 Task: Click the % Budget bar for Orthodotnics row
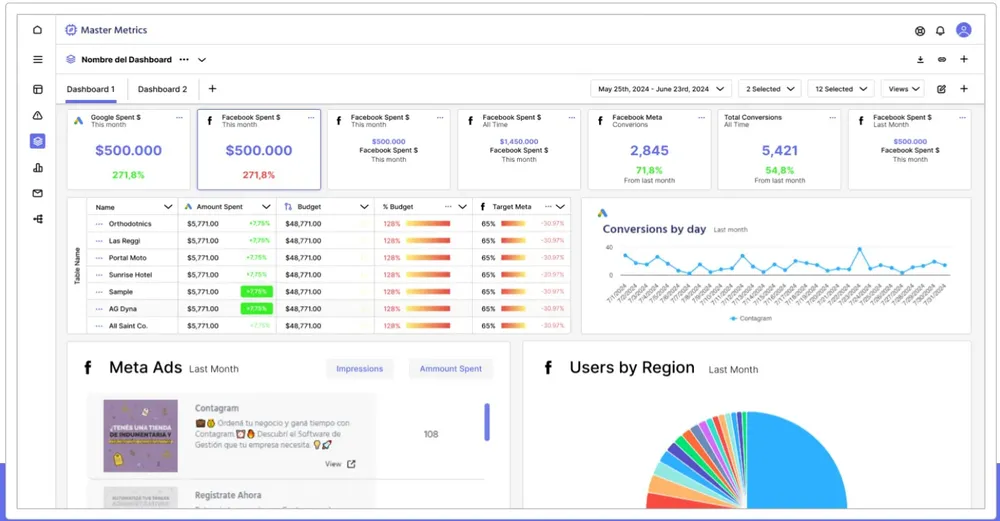point(428,224)
